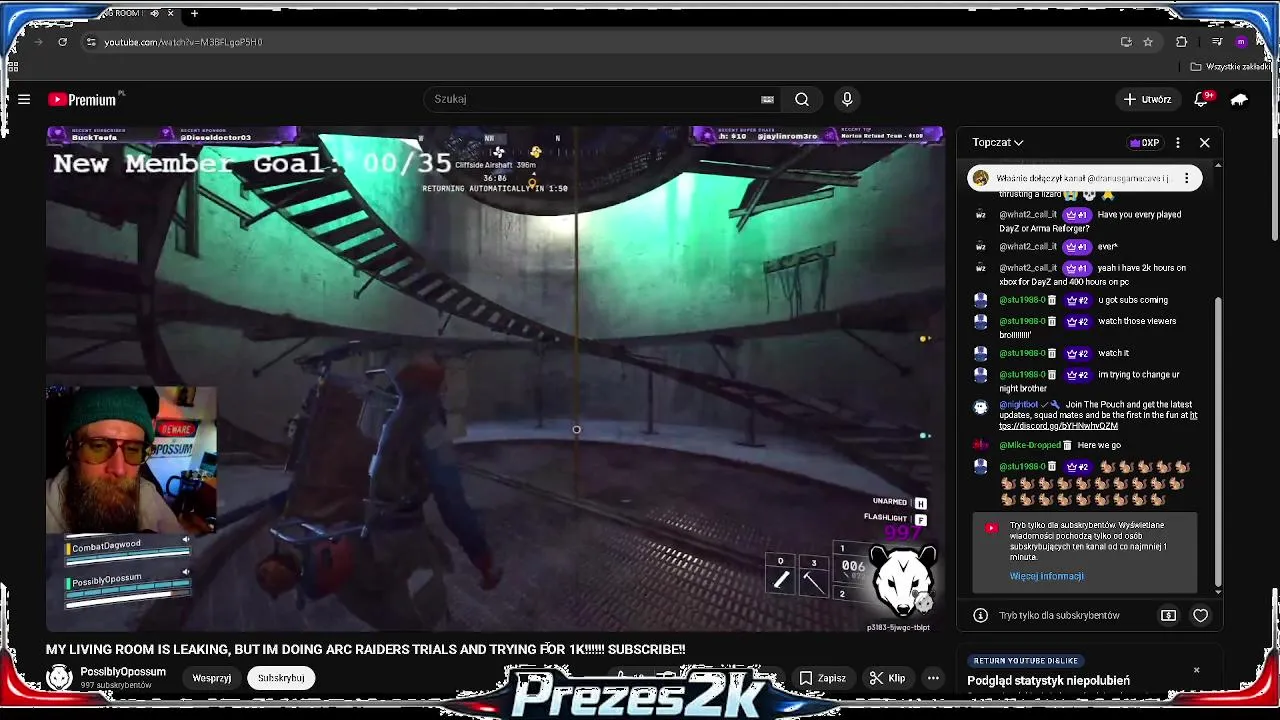
Task: Click the chat info circle icon
Action: tap(981, 615)
